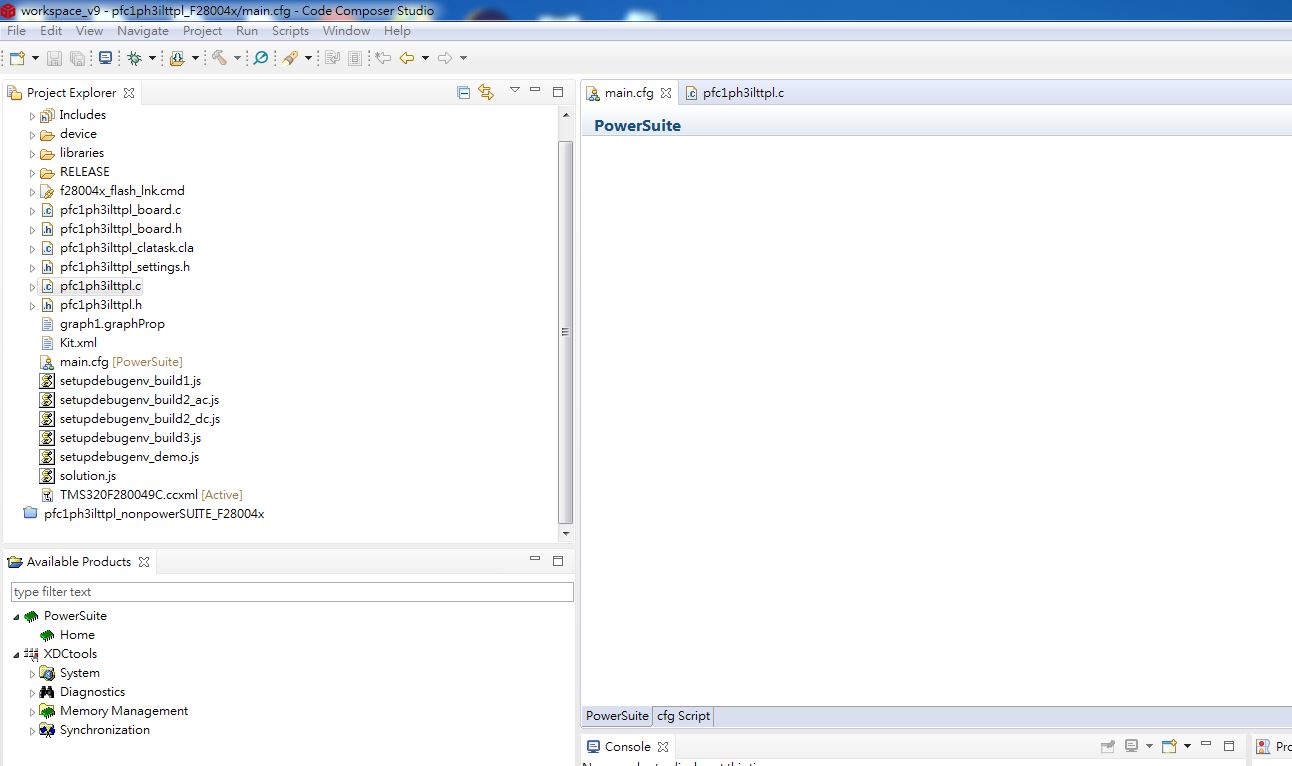Screen dimensions: 1292x766
Task: Select the PowerSuite bottom tab
Action: click(617, 716)
